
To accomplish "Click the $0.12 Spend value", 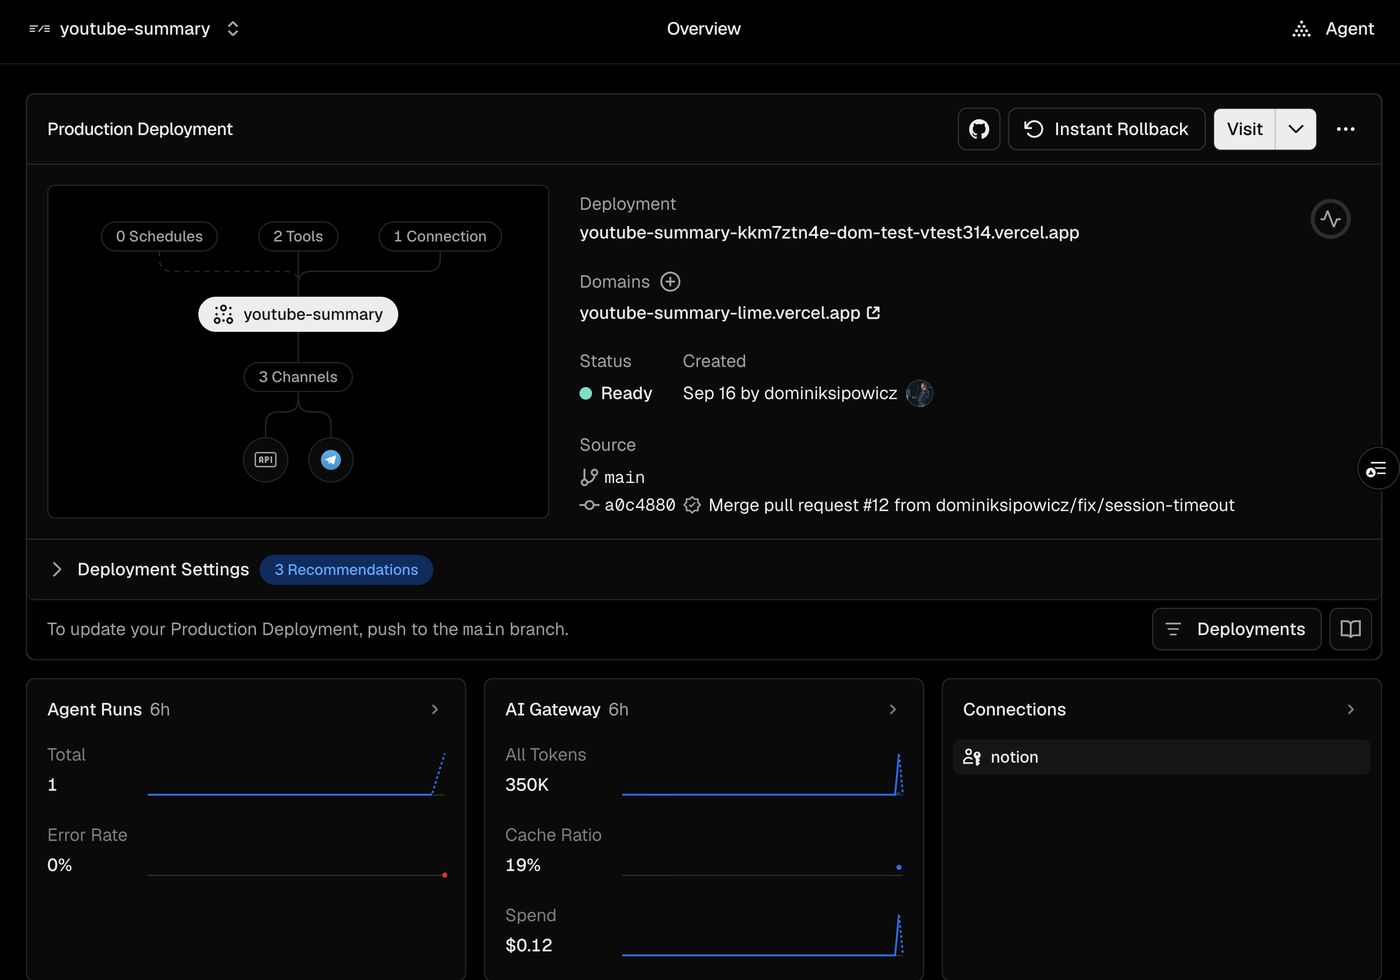I will click(529, 945).
